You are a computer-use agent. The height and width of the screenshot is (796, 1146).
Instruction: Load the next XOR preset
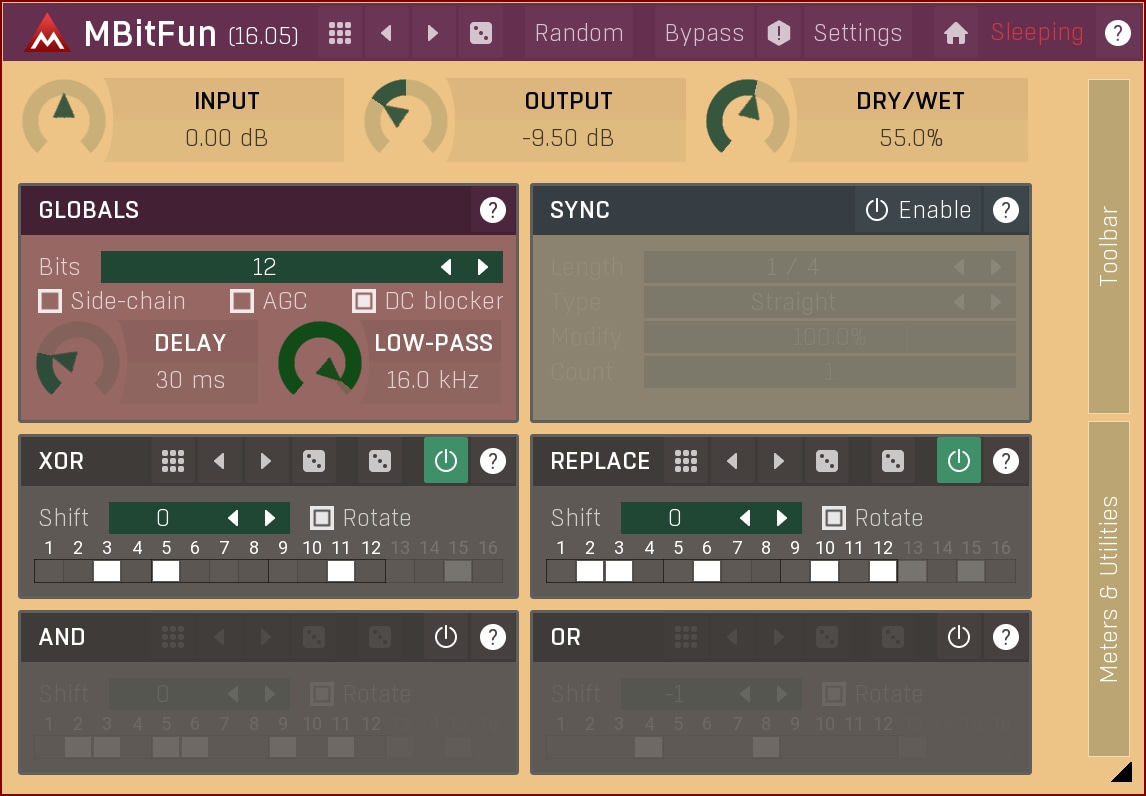point(265,461)
